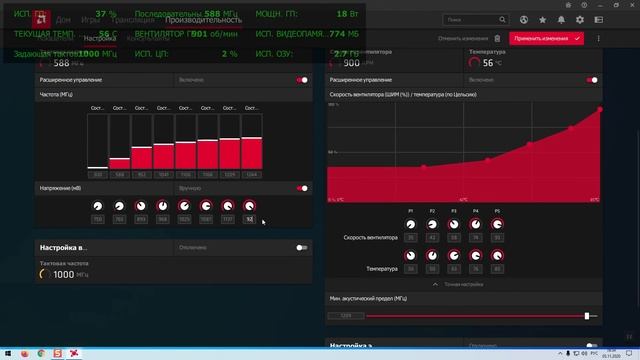Screen dimensions: 640x360
Task: Click the bug report icon in title bar
Action: click(x=568, y=5)
